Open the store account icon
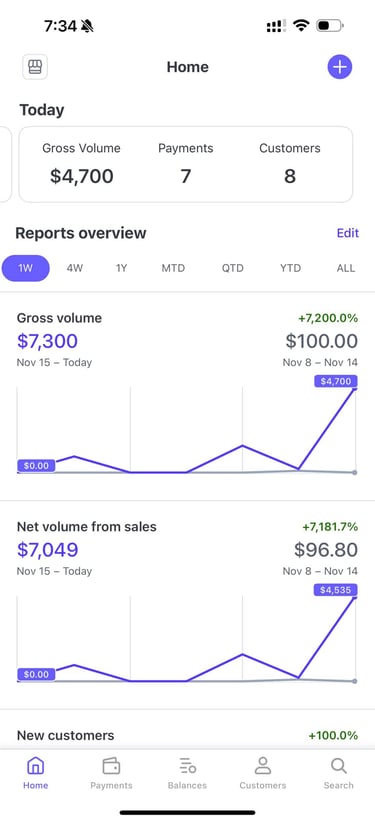This screenshot has width=375, height=822. [x=35, y=67]
